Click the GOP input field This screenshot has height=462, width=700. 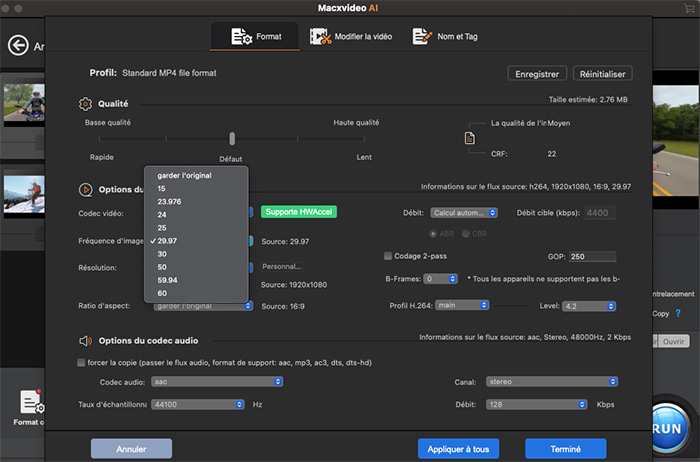click(592, 257)
